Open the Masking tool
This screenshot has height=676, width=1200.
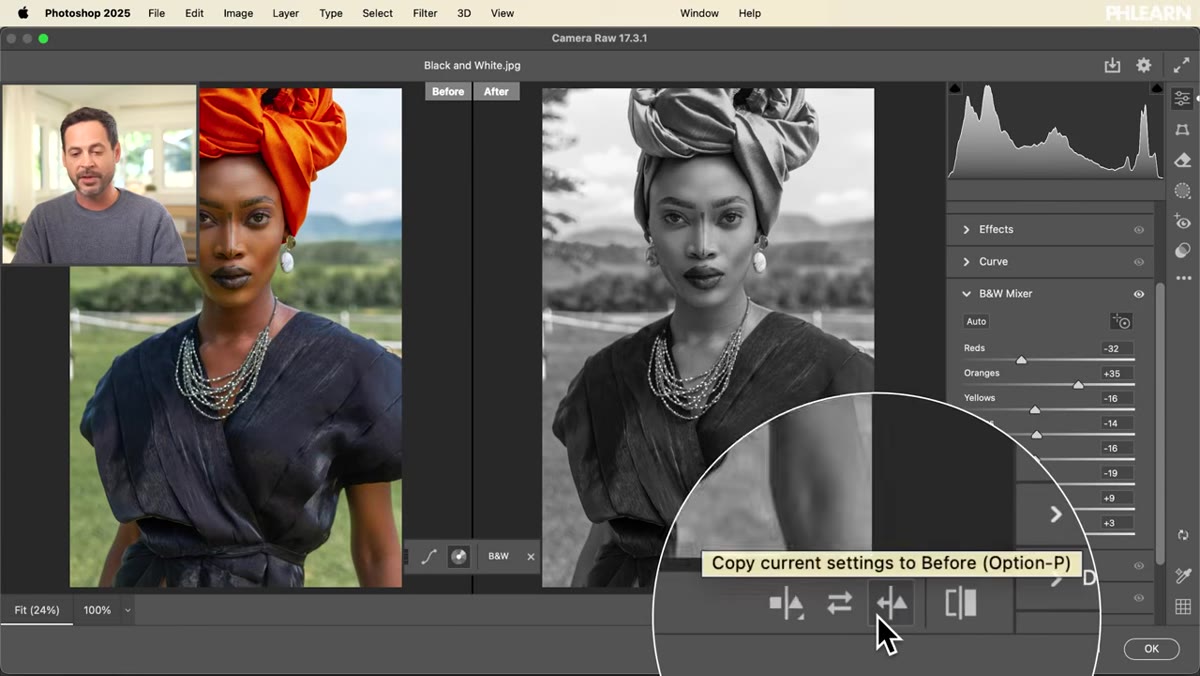click(1183, 190)
